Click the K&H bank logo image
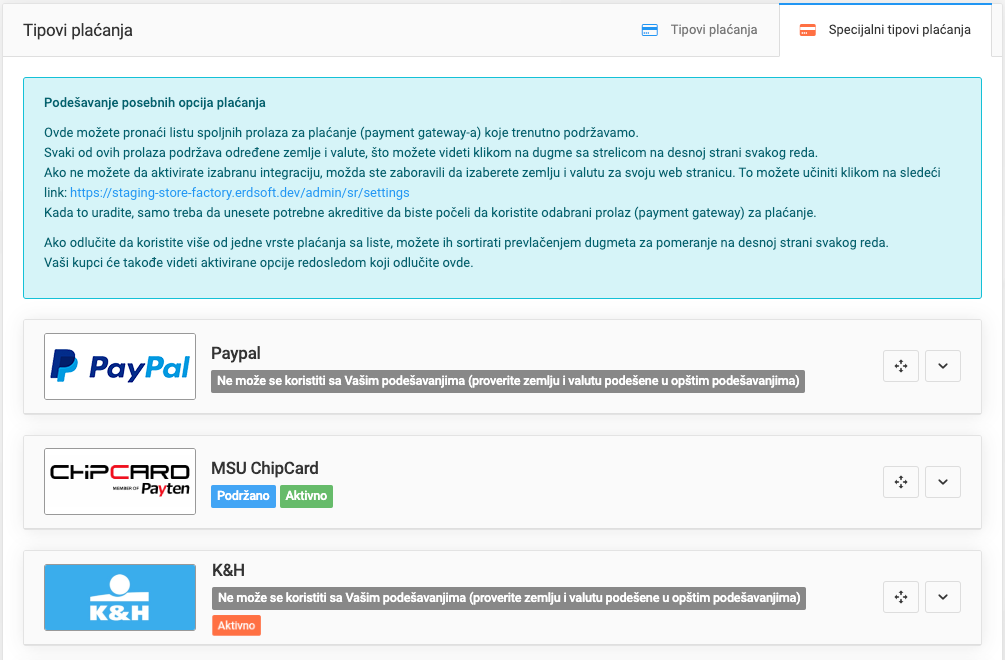Viewport: 1005px width, 660px height. [x=120, y=597]
